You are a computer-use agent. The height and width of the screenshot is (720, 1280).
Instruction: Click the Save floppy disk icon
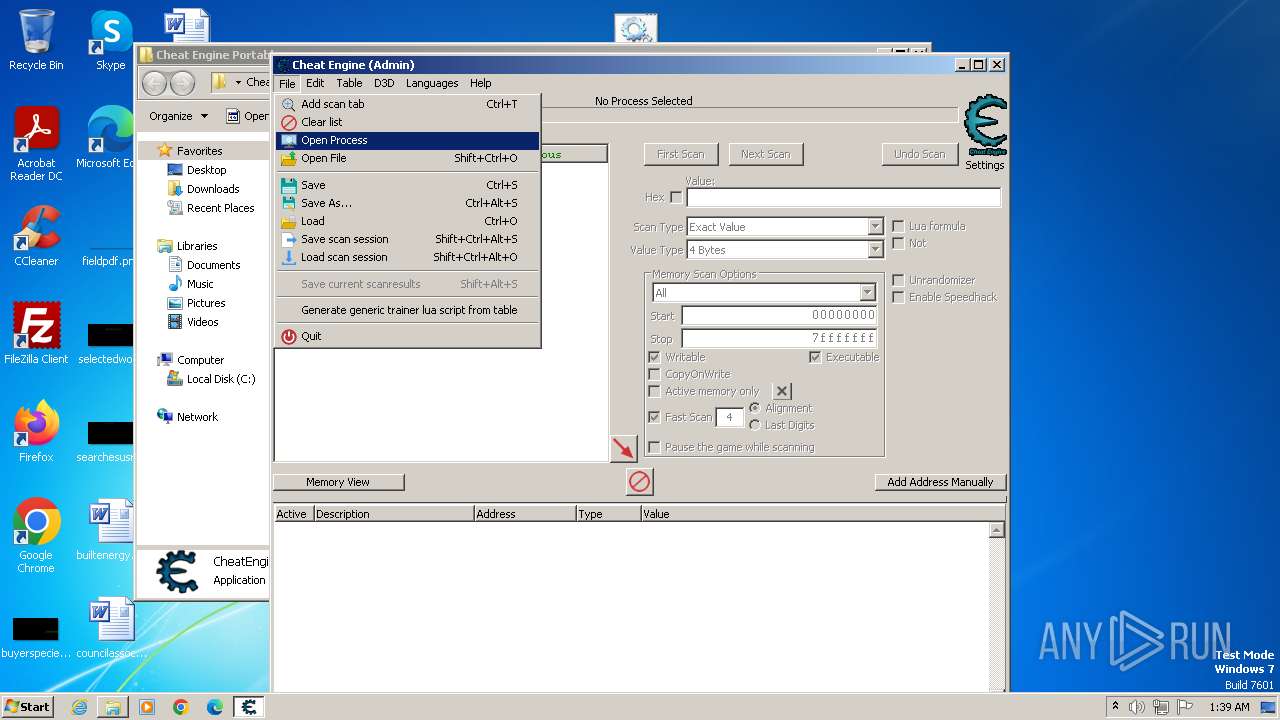(x=289, y=185)
